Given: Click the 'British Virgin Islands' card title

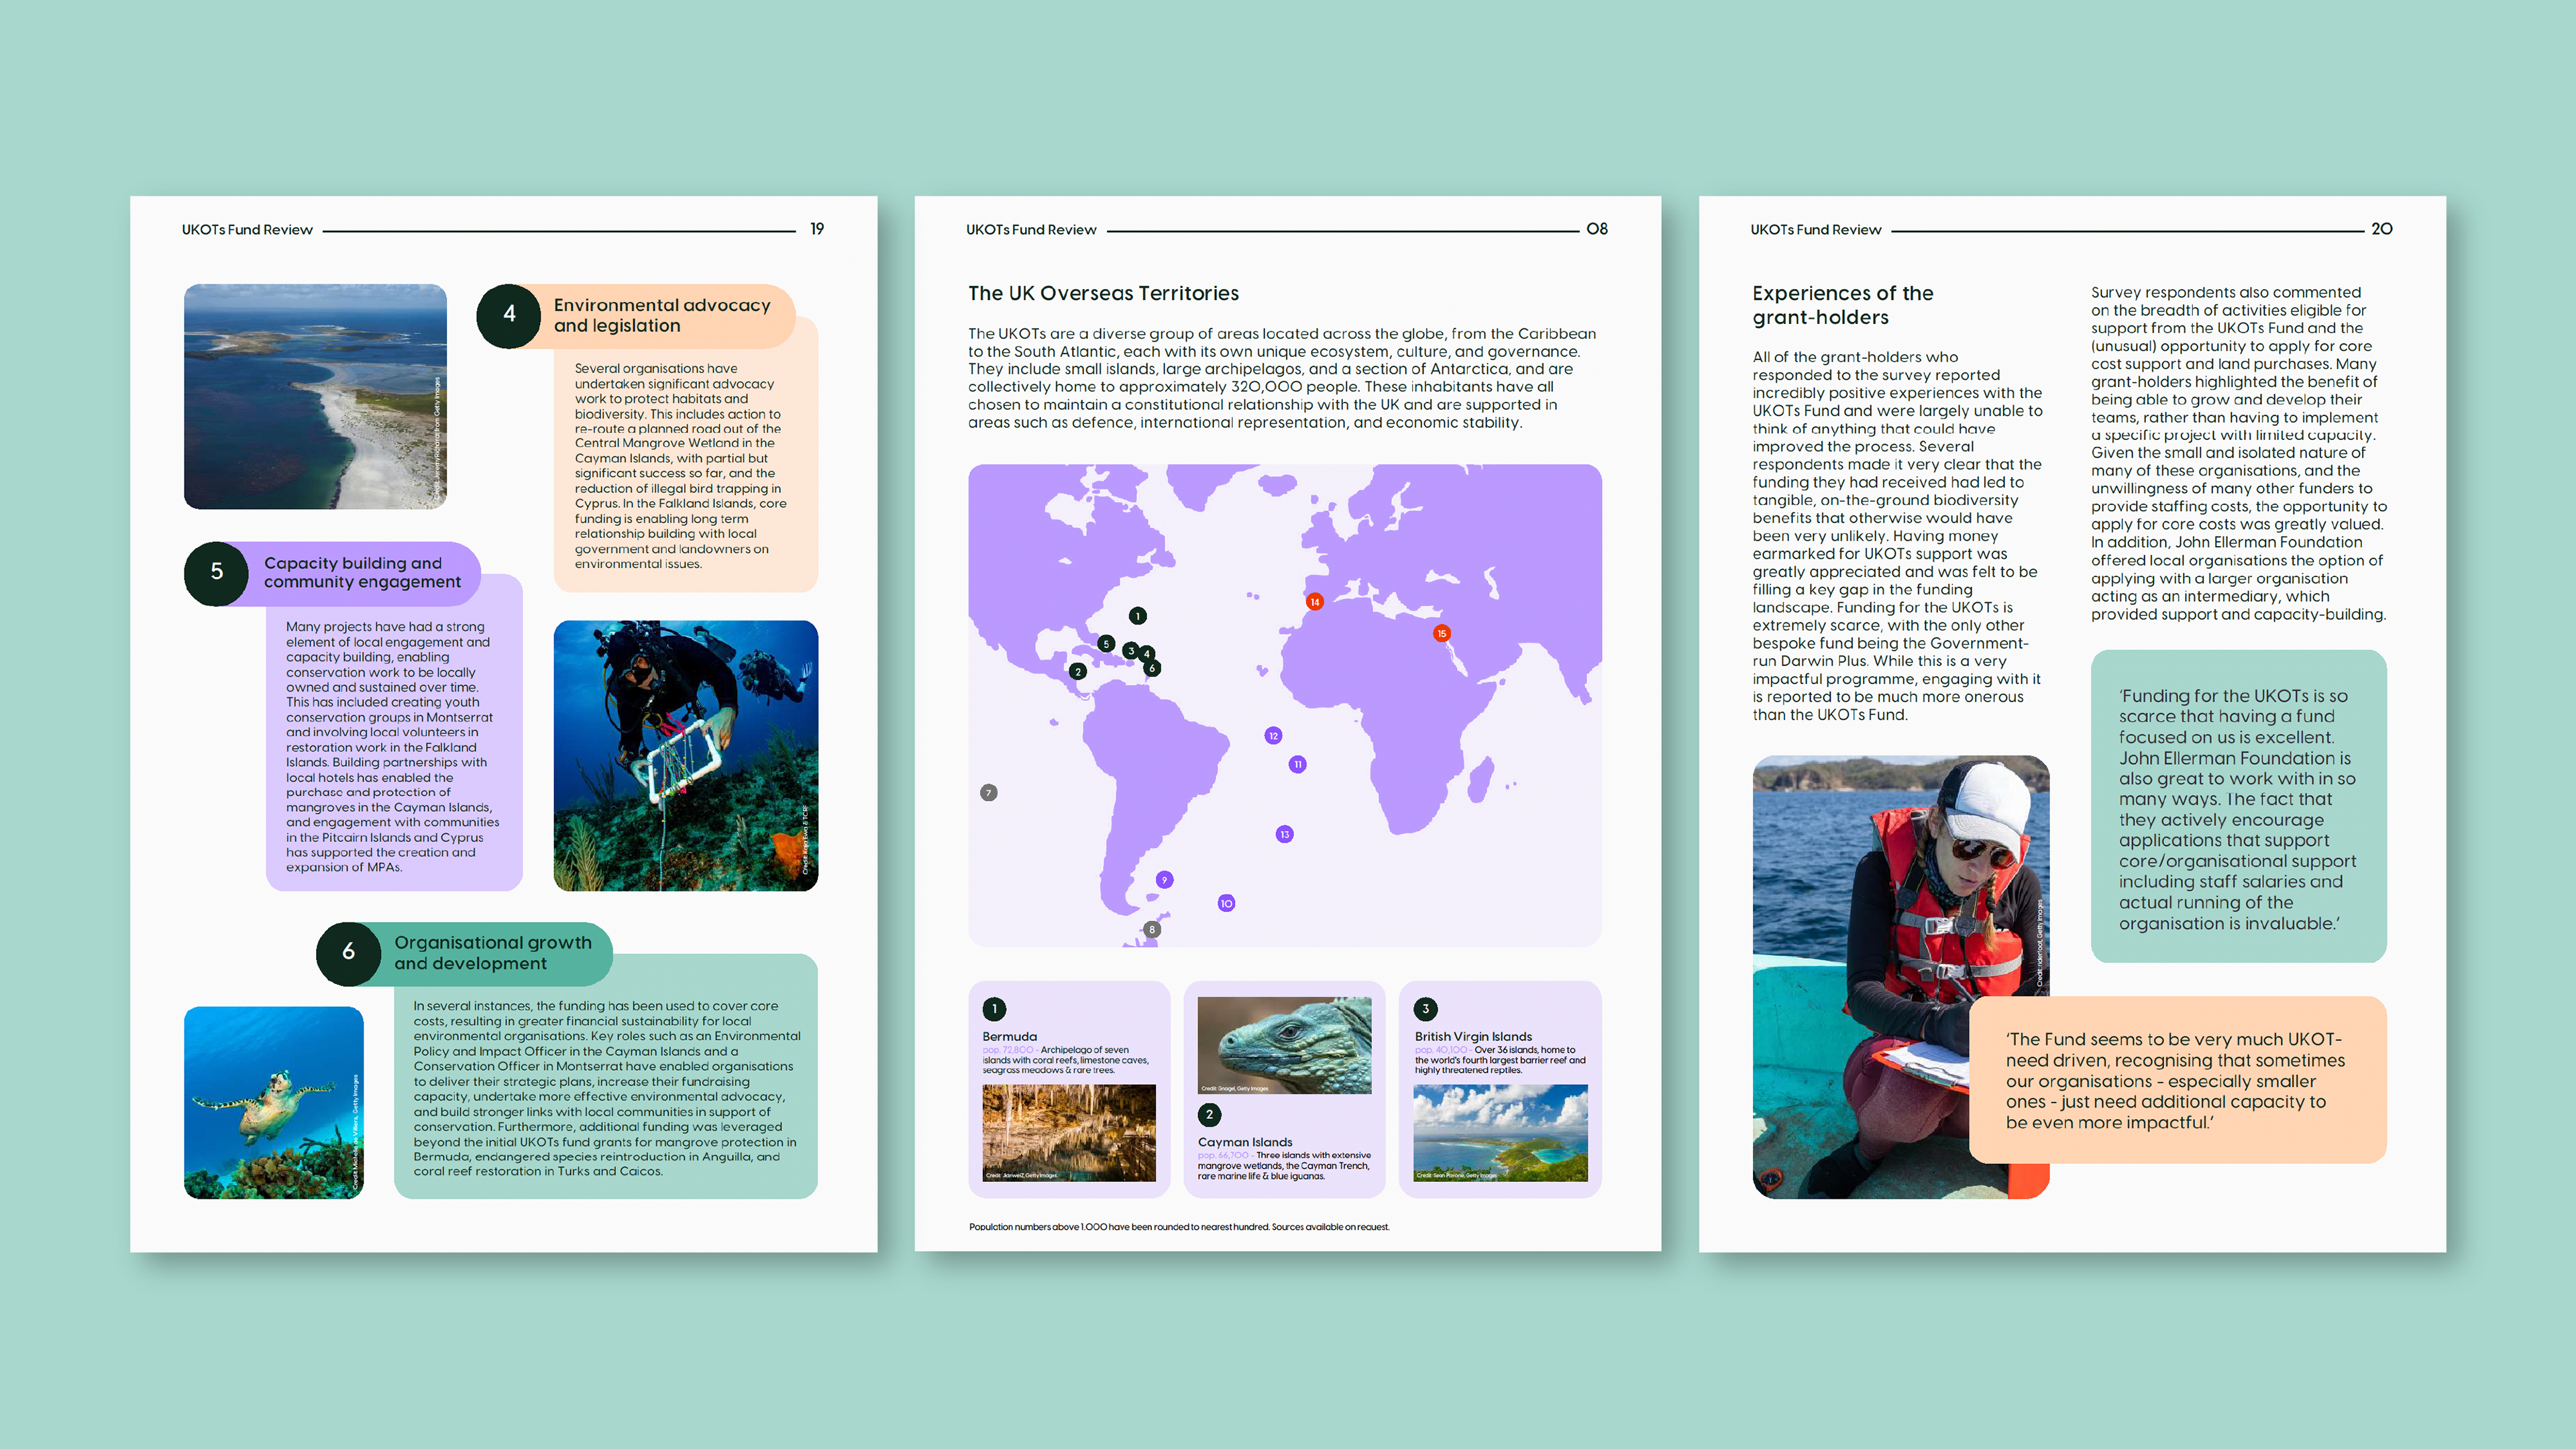Looking at the screenshot, I should (1472, 1036).
